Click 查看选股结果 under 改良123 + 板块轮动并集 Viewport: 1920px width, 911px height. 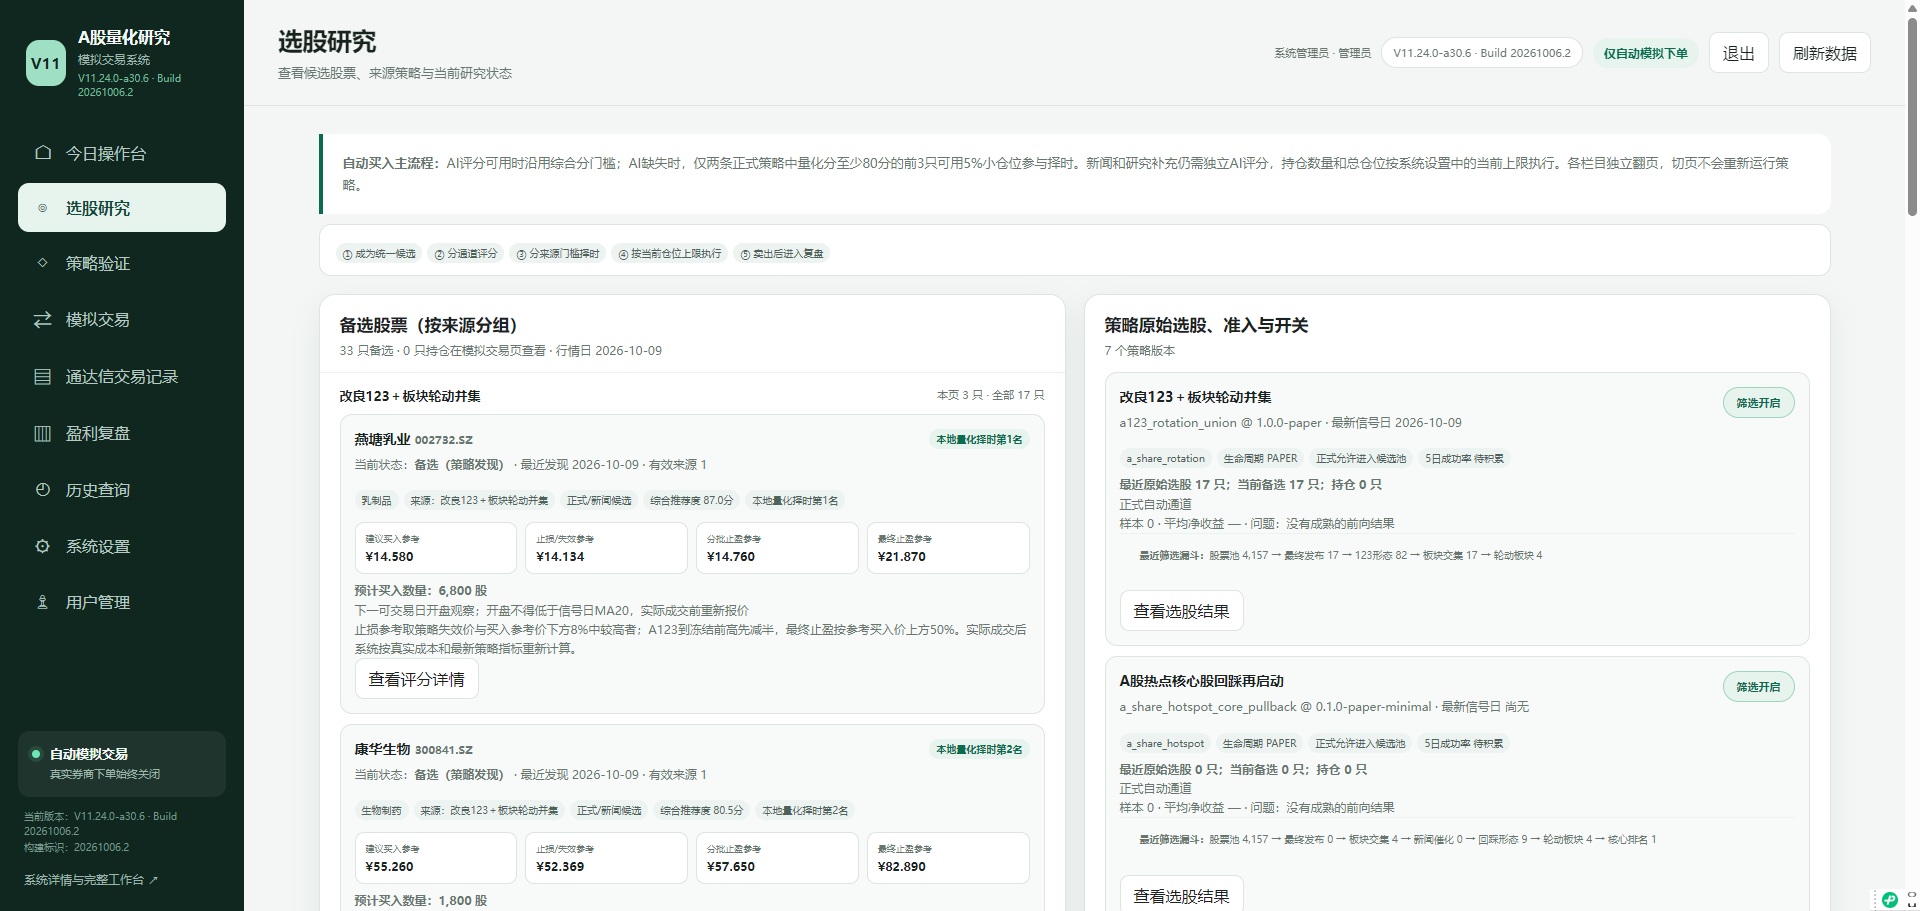(x=1181, y=611)
